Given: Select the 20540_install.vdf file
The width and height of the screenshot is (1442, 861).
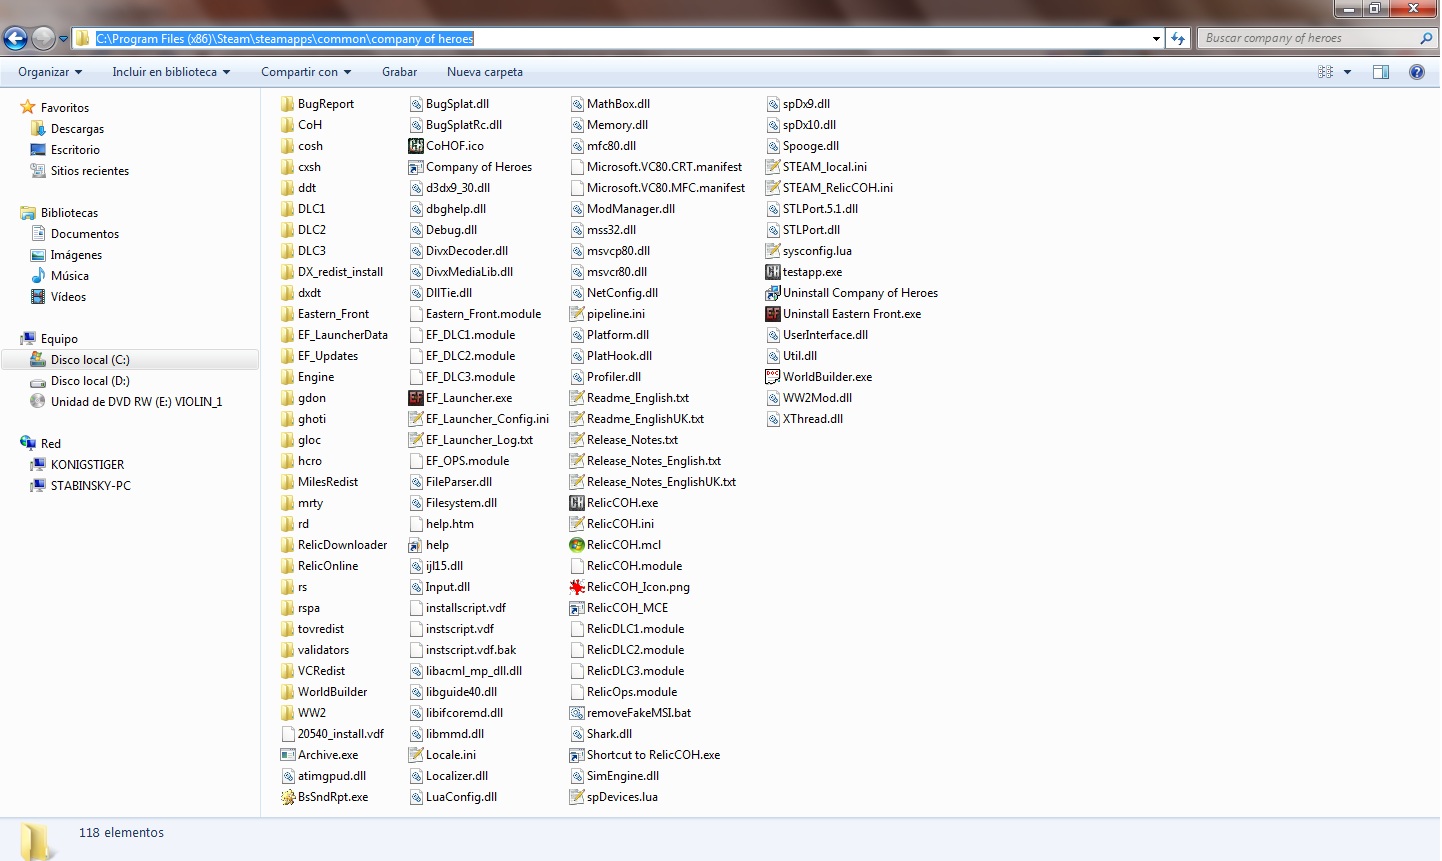Looking at the screenshot, I should (333, 734).
